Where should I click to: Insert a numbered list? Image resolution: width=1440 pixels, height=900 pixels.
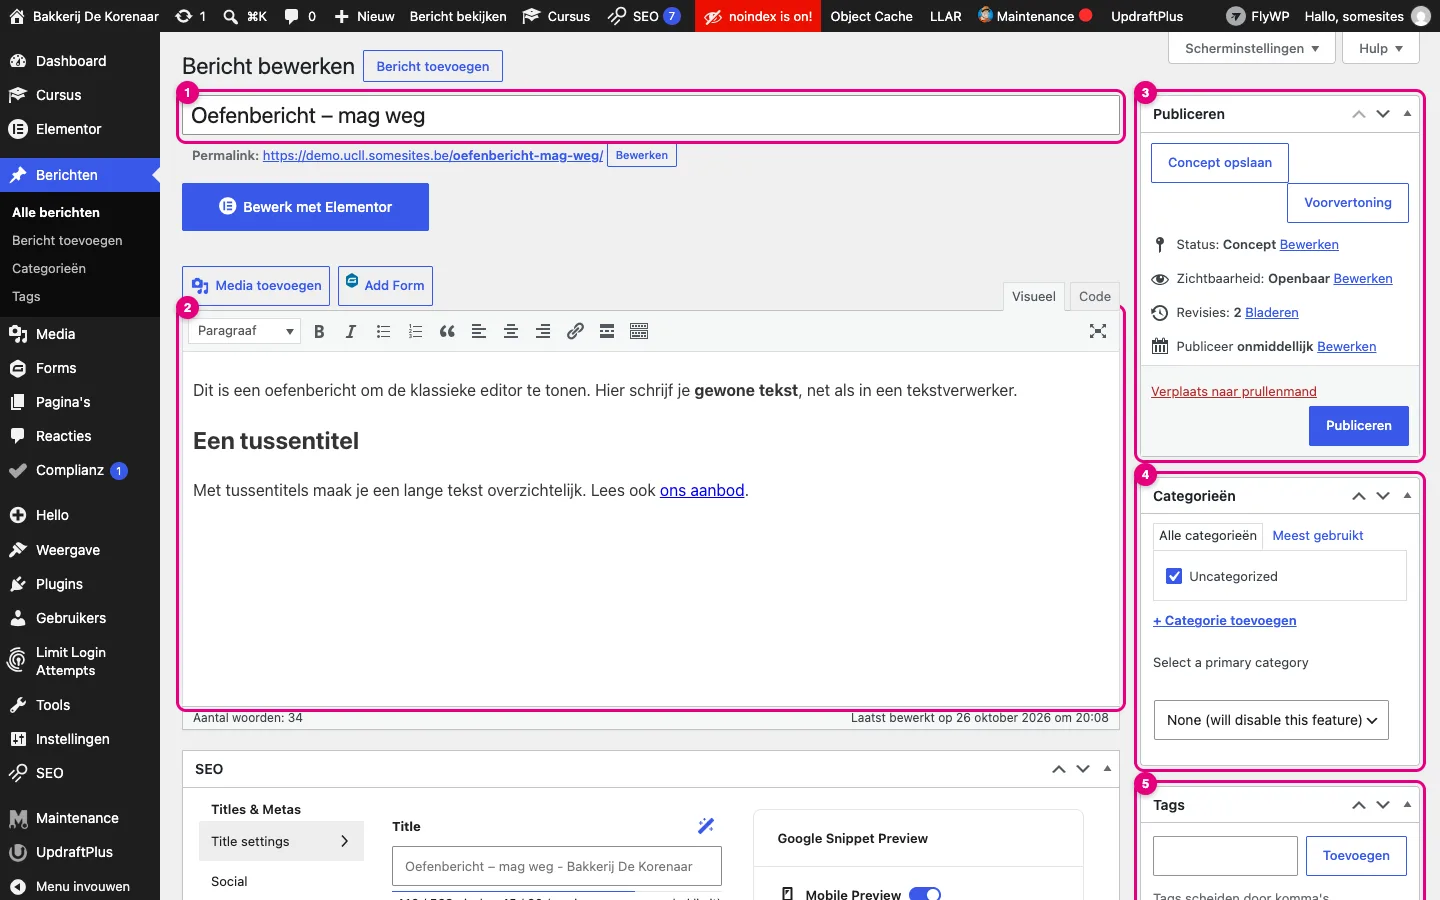click(x=415, y=331)
